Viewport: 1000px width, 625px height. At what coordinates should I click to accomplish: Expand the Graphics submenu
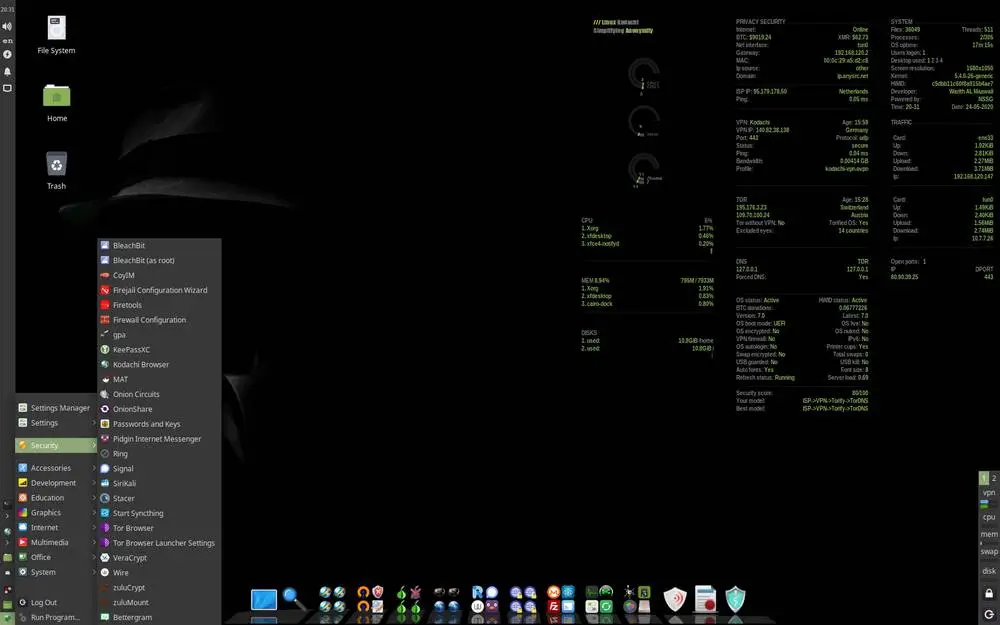point(56,513)
